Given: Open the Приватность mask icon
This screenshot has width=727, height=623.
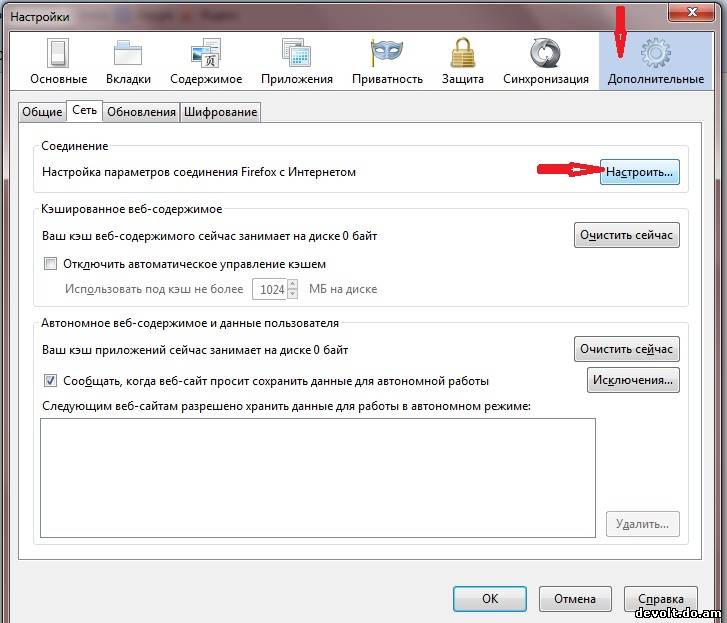Looking at the screenshot, I should tap(387, 53).
